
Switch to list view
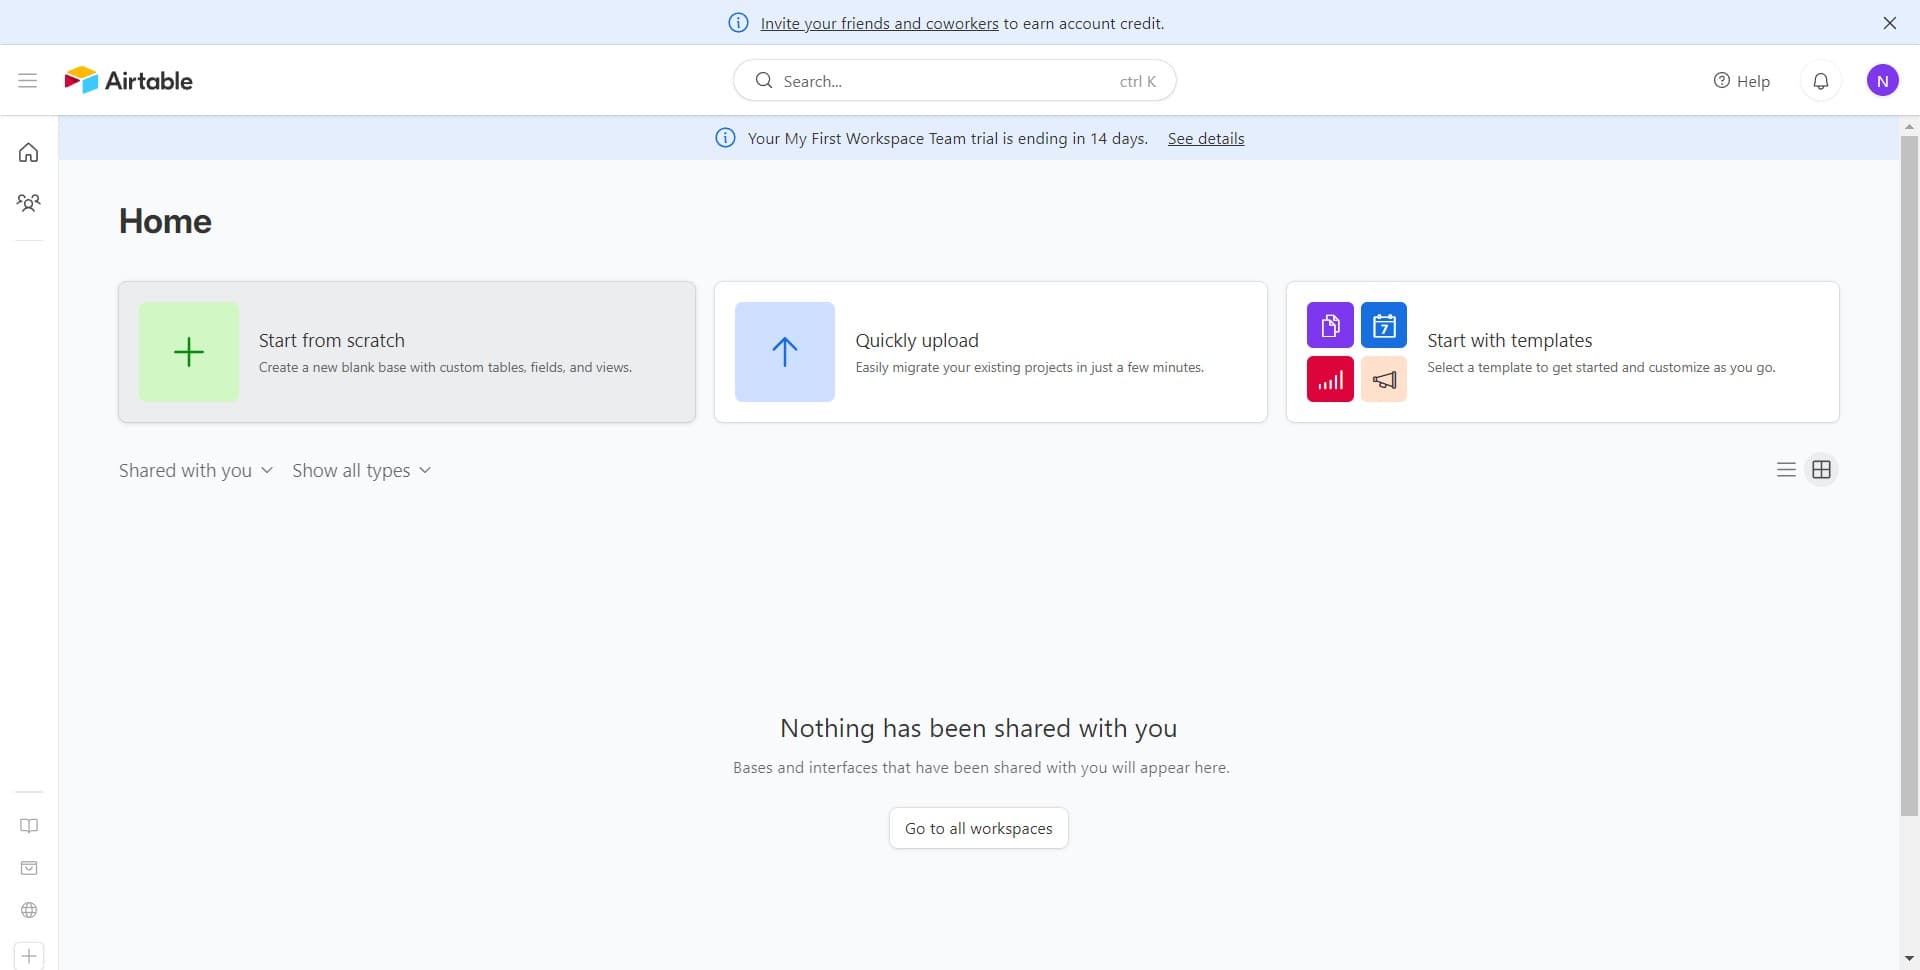coord(1786,470)
